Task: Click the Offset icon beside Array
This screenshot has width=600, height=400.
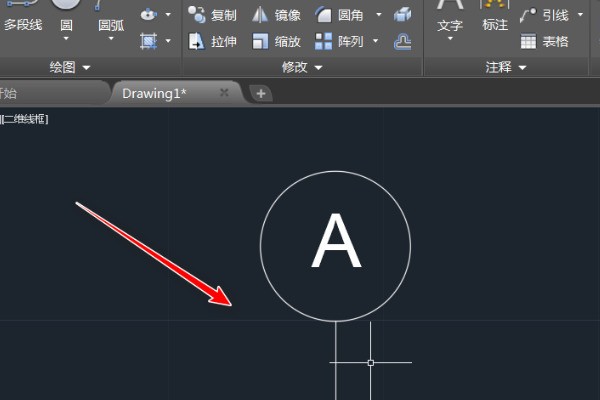Action: tap(403, 41)
